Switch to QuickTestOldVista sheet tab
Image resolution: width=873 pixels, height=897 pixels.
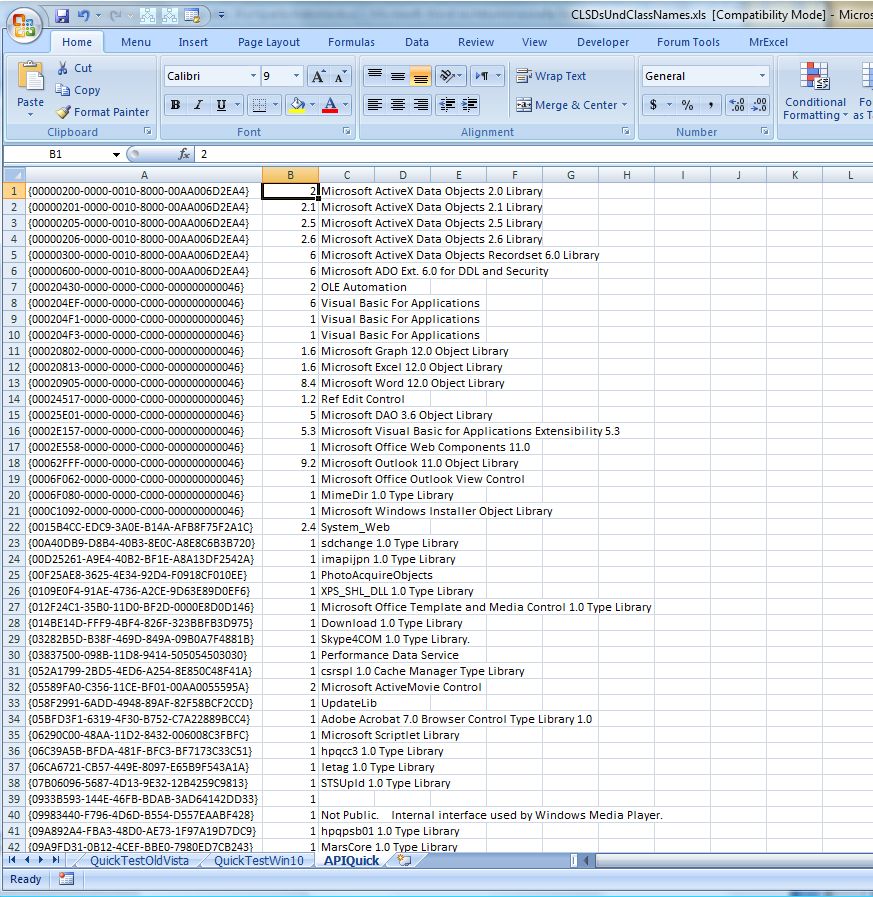pos(139,860)
